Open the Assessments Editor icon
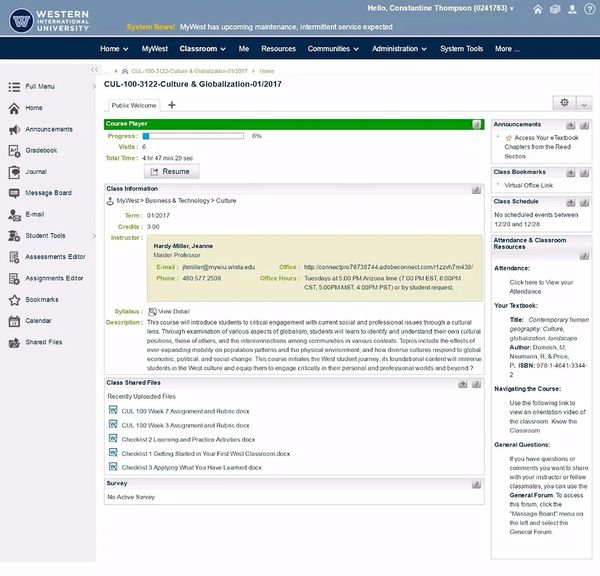600x576 pixels. pyautogui.click(x=14, y=257)
